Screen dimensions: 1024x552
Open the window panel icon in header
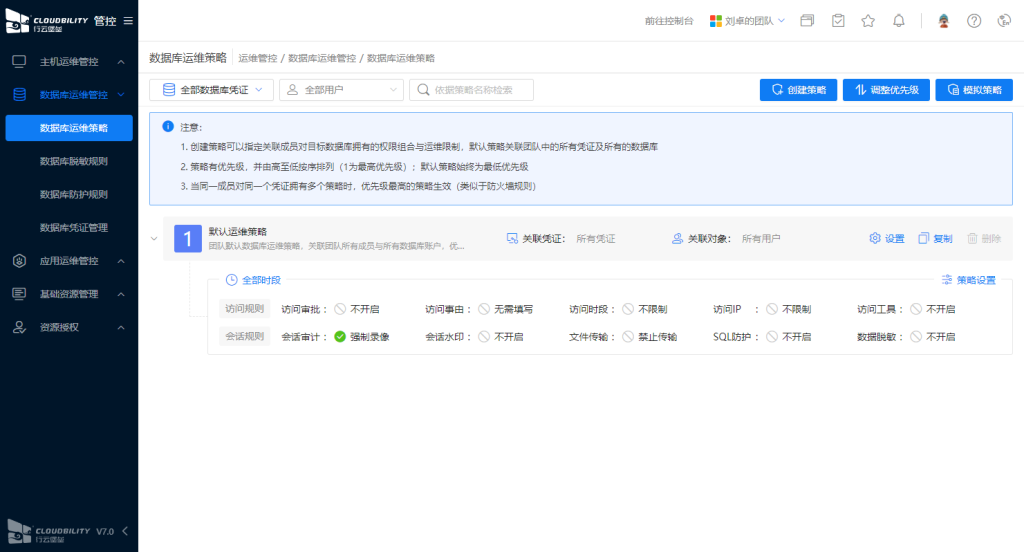pyautogui.click(x=807, y=21)
